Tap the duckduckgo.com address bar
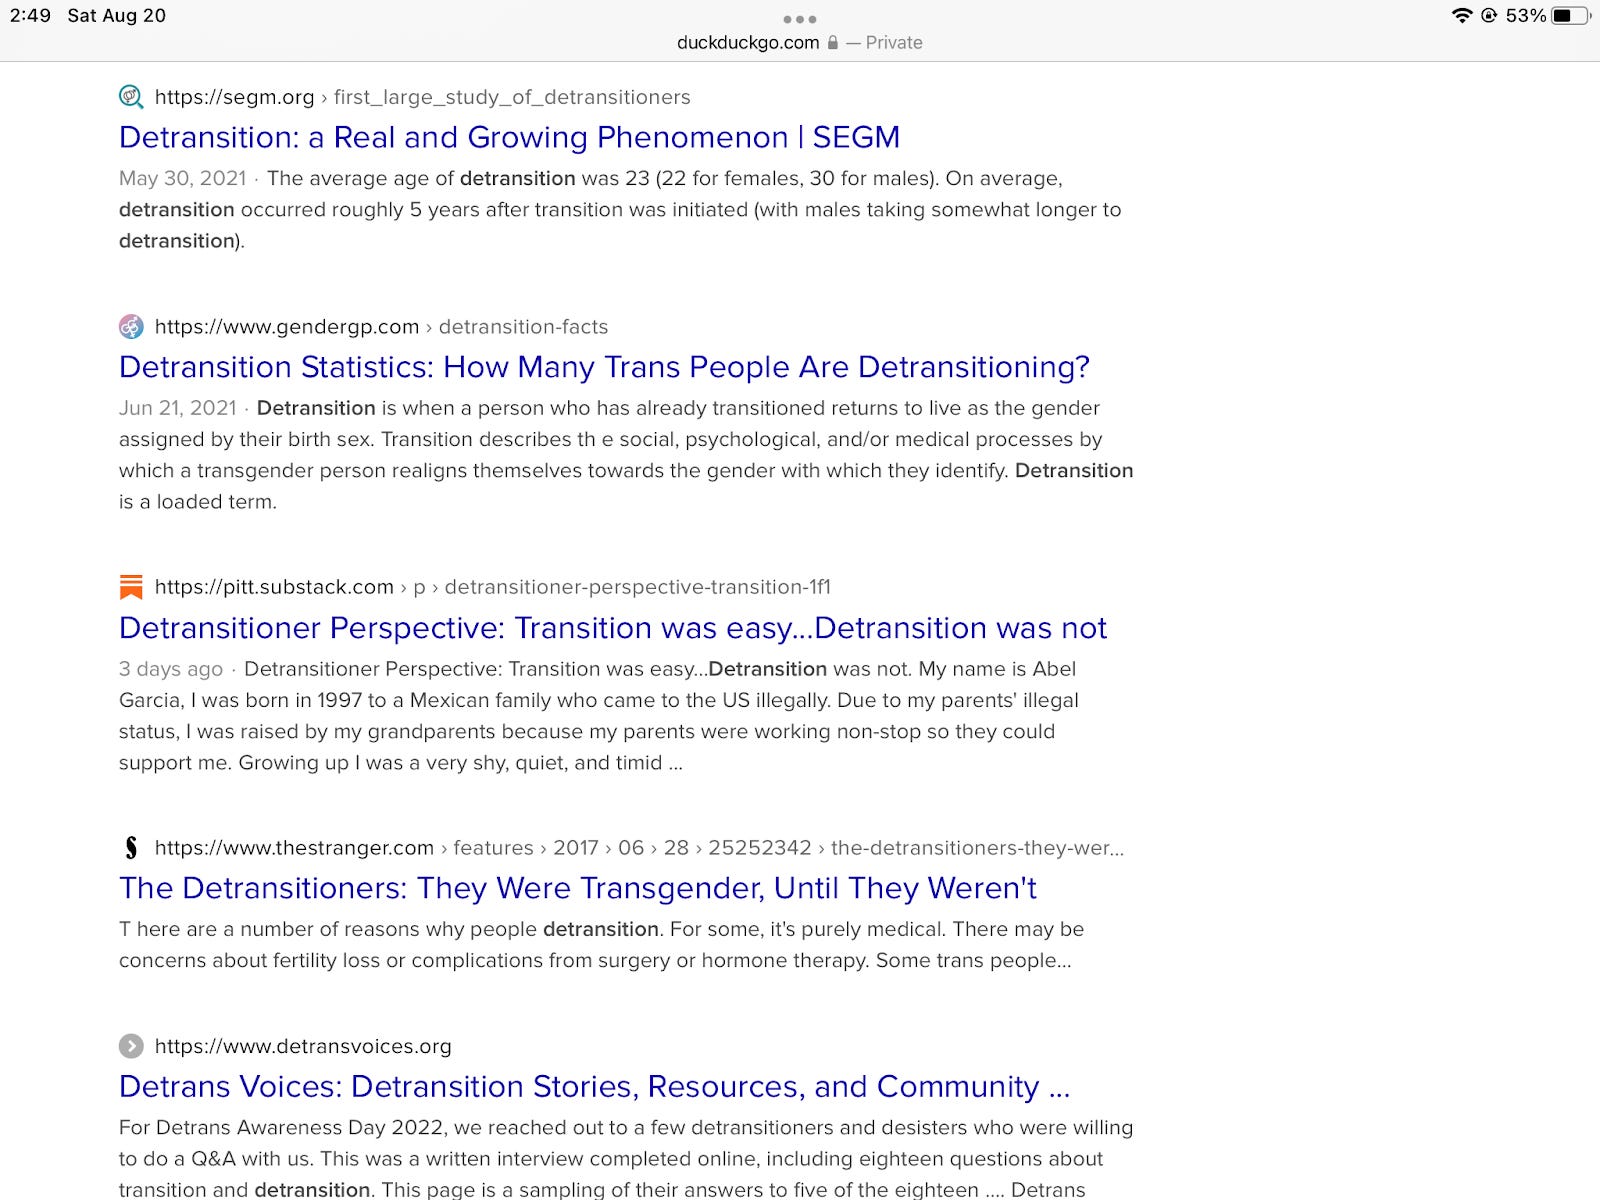 [800, 43]
